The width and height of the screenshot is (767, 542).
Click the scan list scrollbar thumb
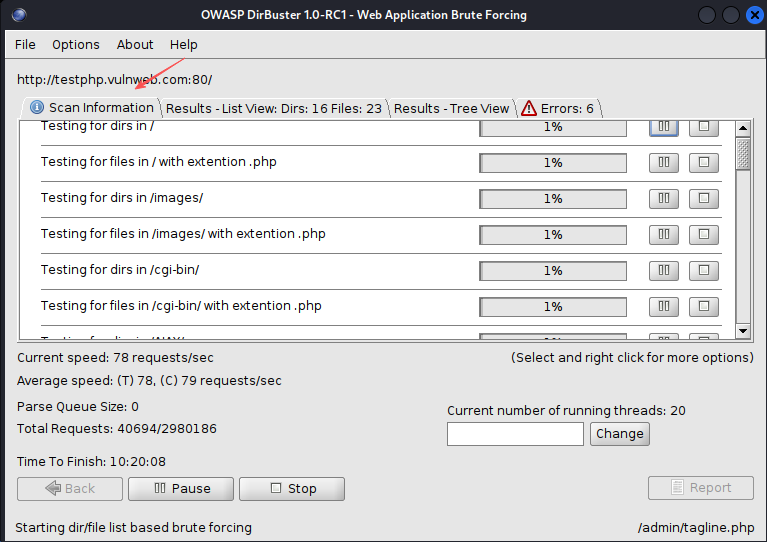point(743,154)
